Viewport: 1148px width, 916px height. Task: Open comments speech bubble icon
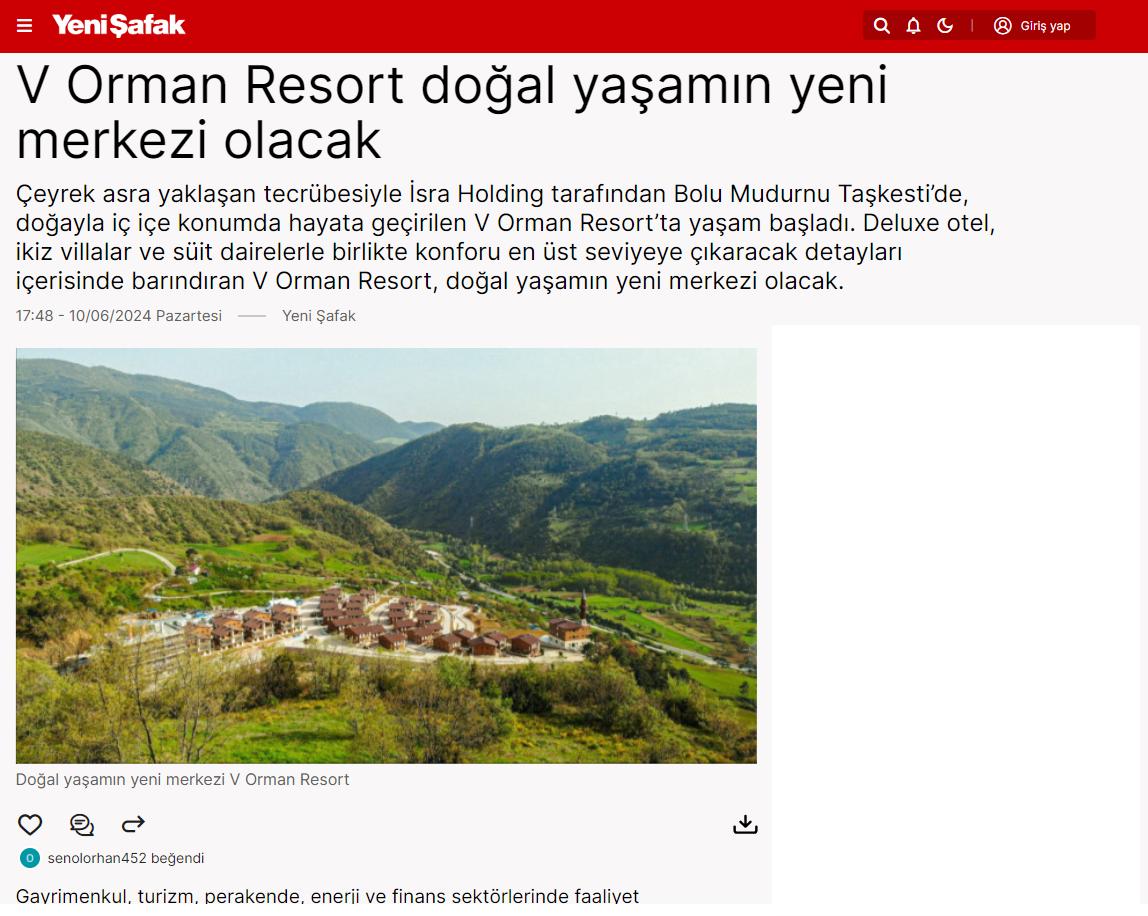tap(81, 824)
